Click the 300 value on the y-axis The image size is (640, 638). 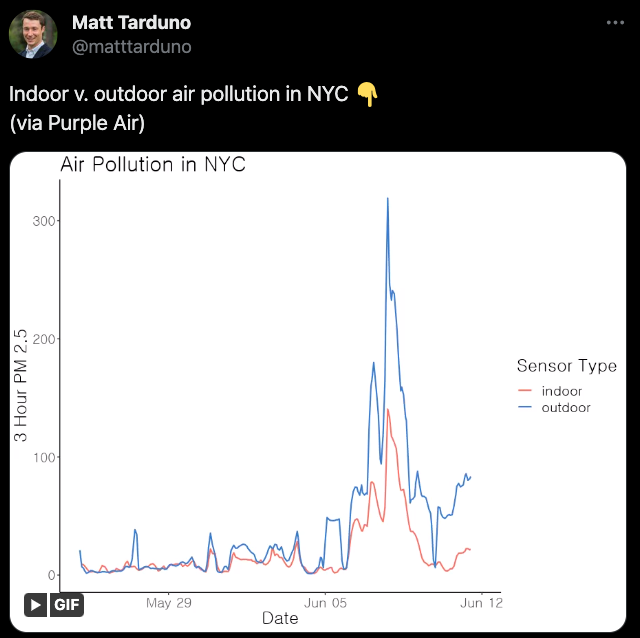(40, 220)
